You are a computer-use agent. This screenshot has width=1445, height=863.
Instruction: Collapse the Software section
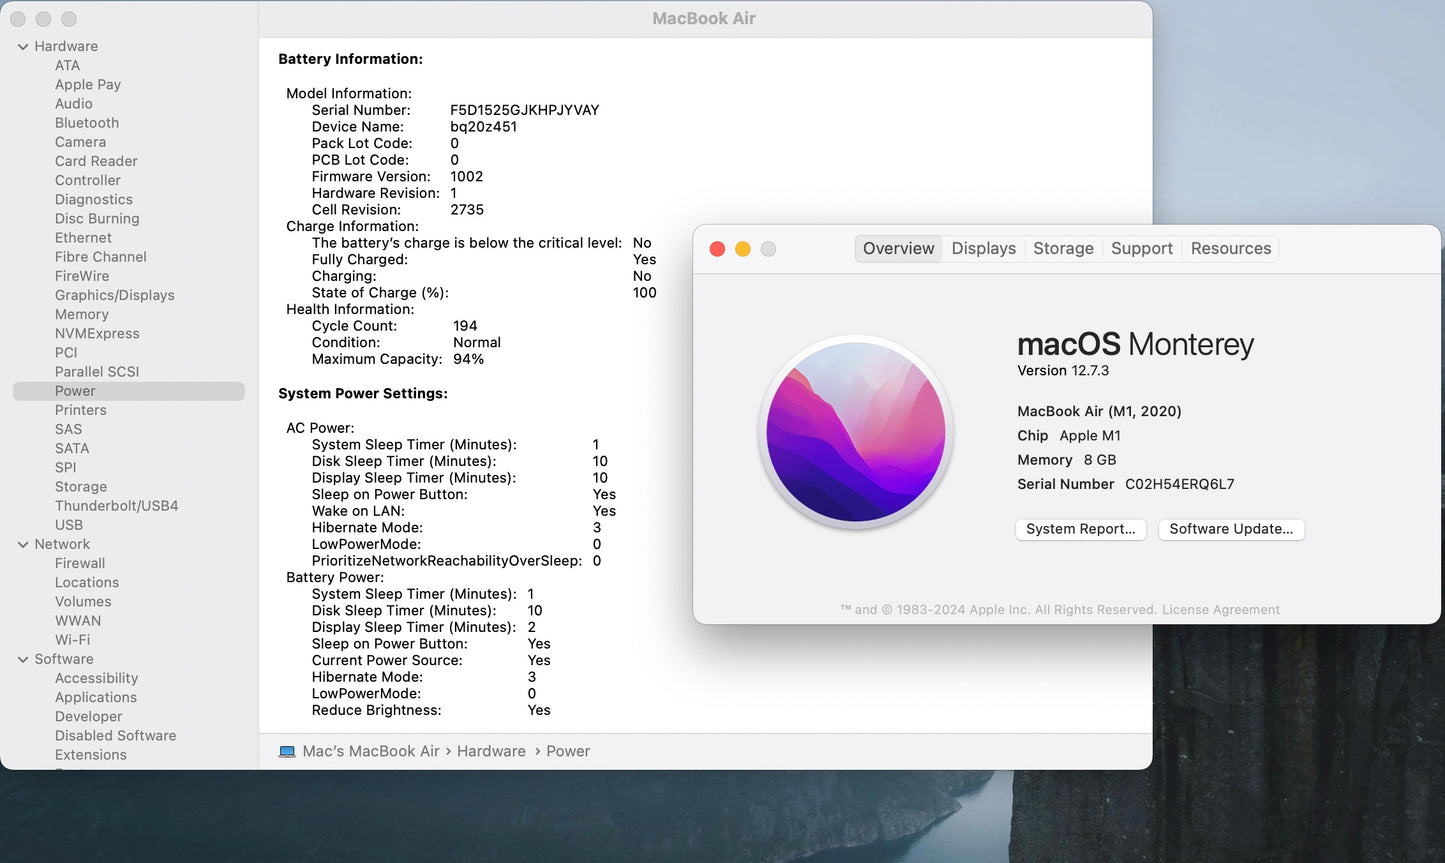click(23, 660)
